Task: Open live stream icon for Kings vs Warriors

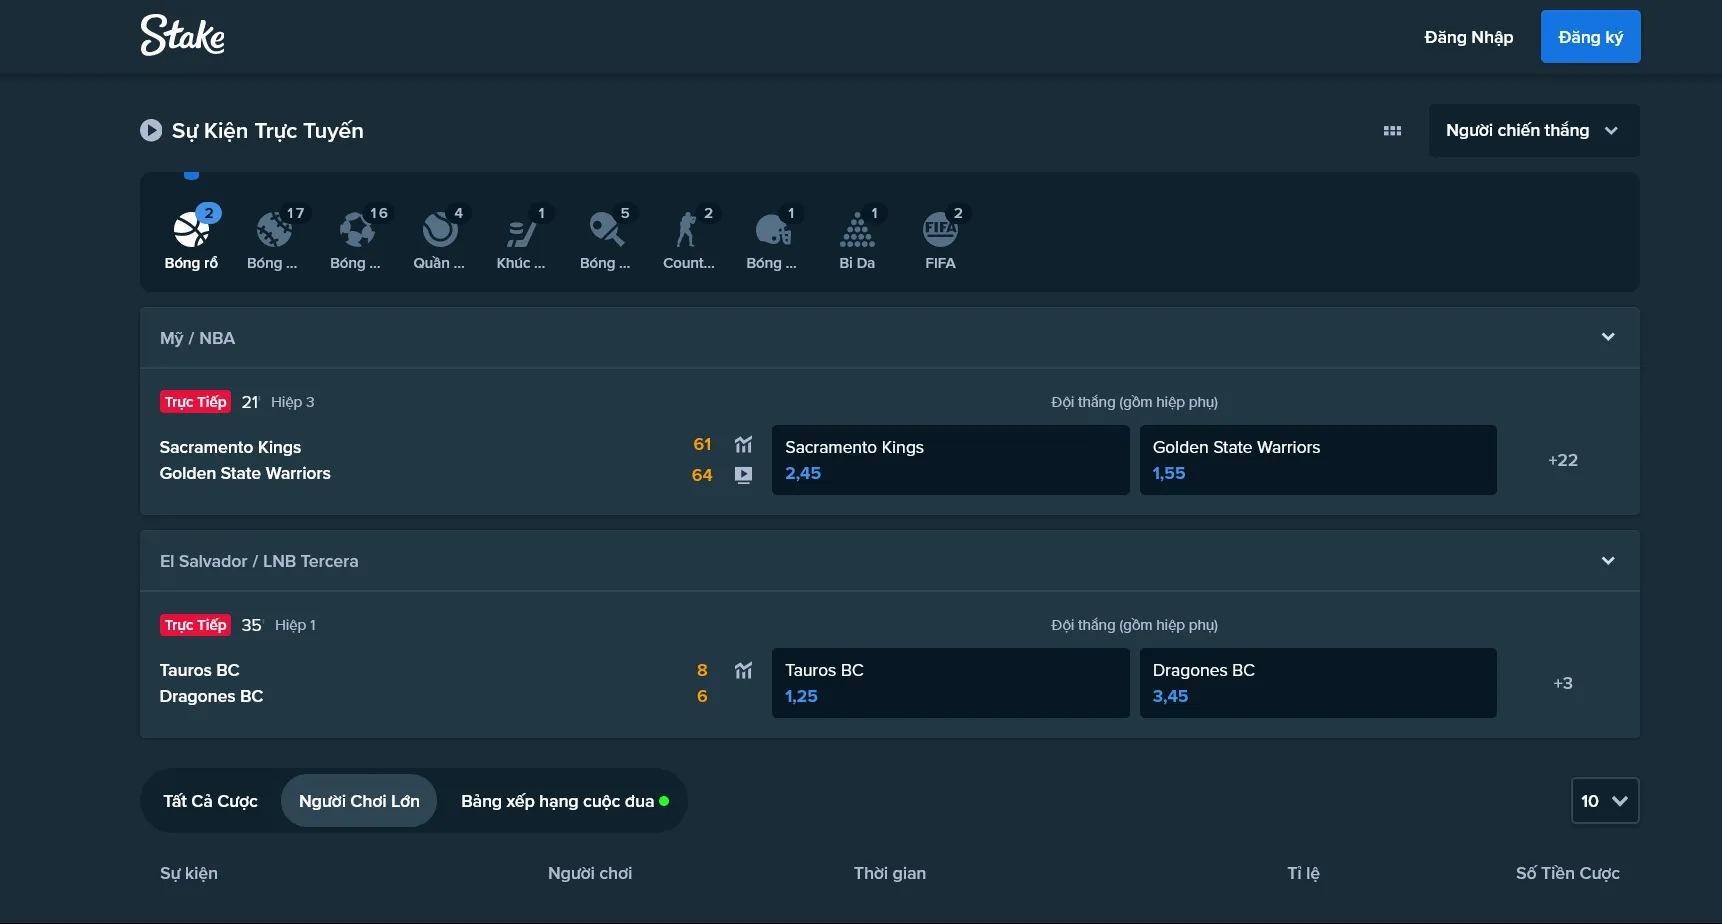Action: [743, 475]
